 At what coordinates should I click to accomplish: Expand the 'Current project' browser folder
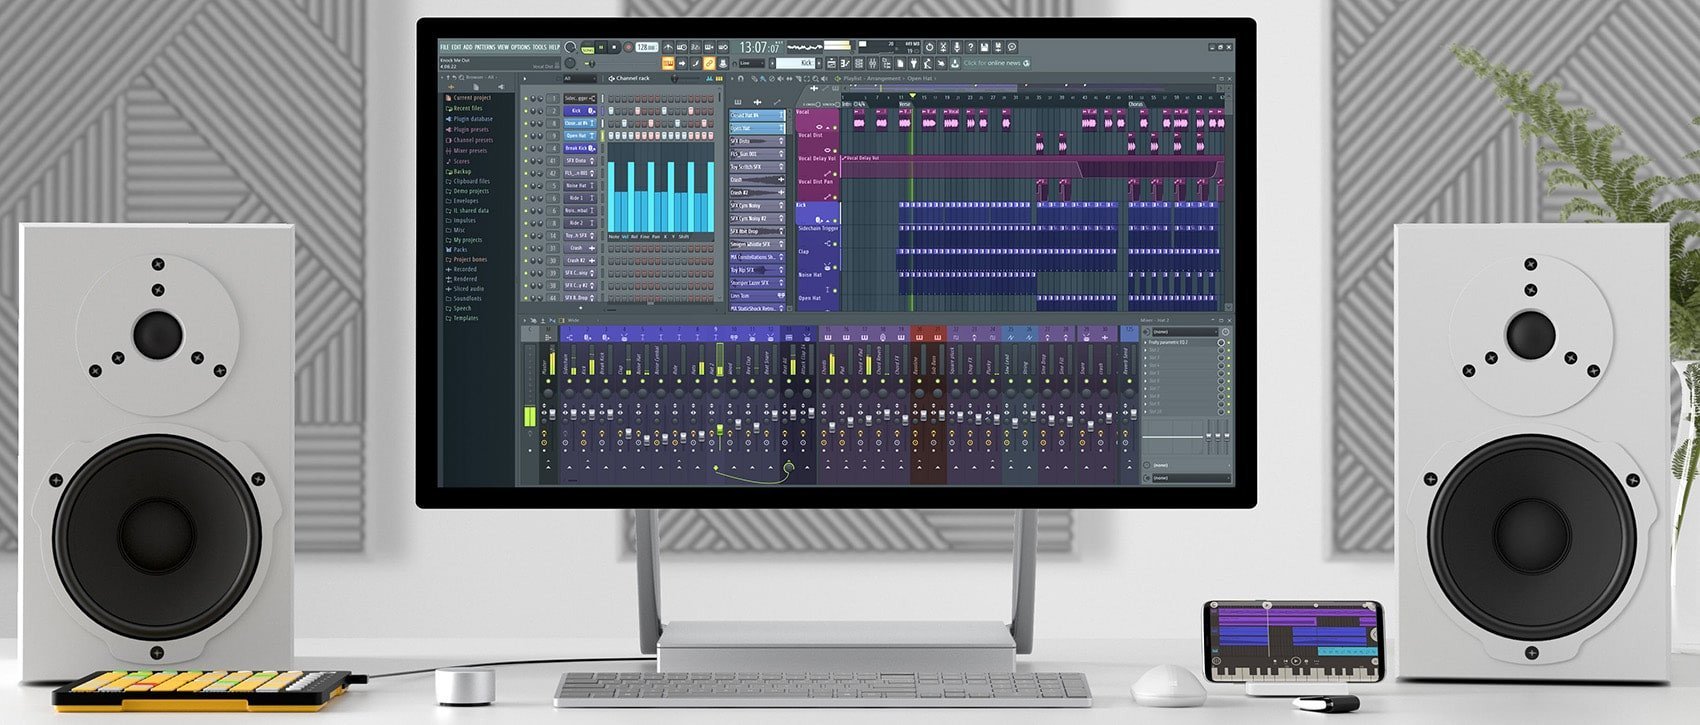472,98
